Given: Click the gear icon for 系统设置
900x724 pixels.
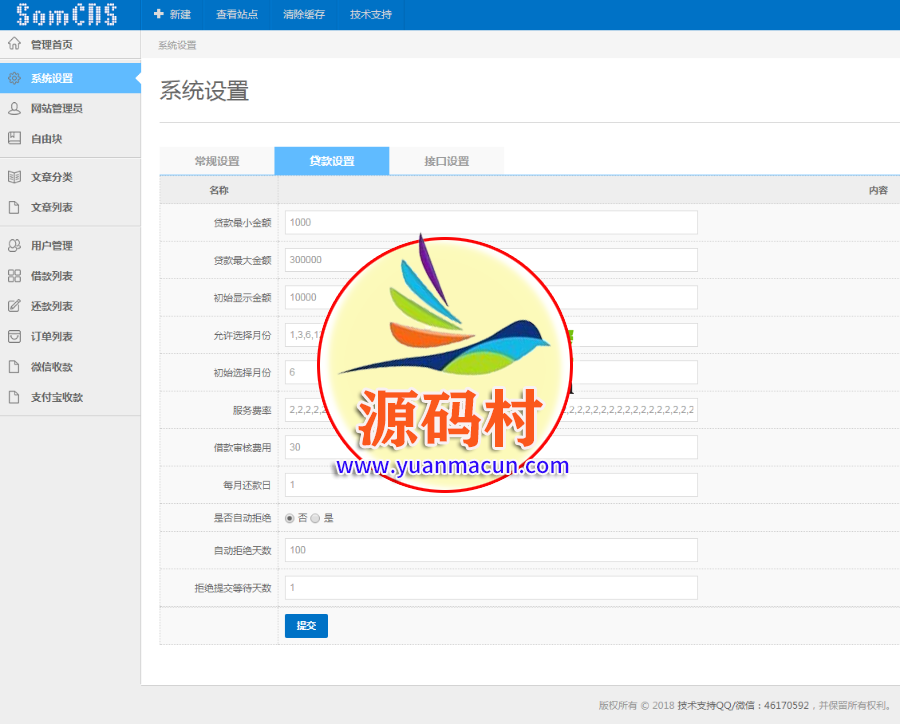Looking at the screenshot, I should [x=14, y=78].
